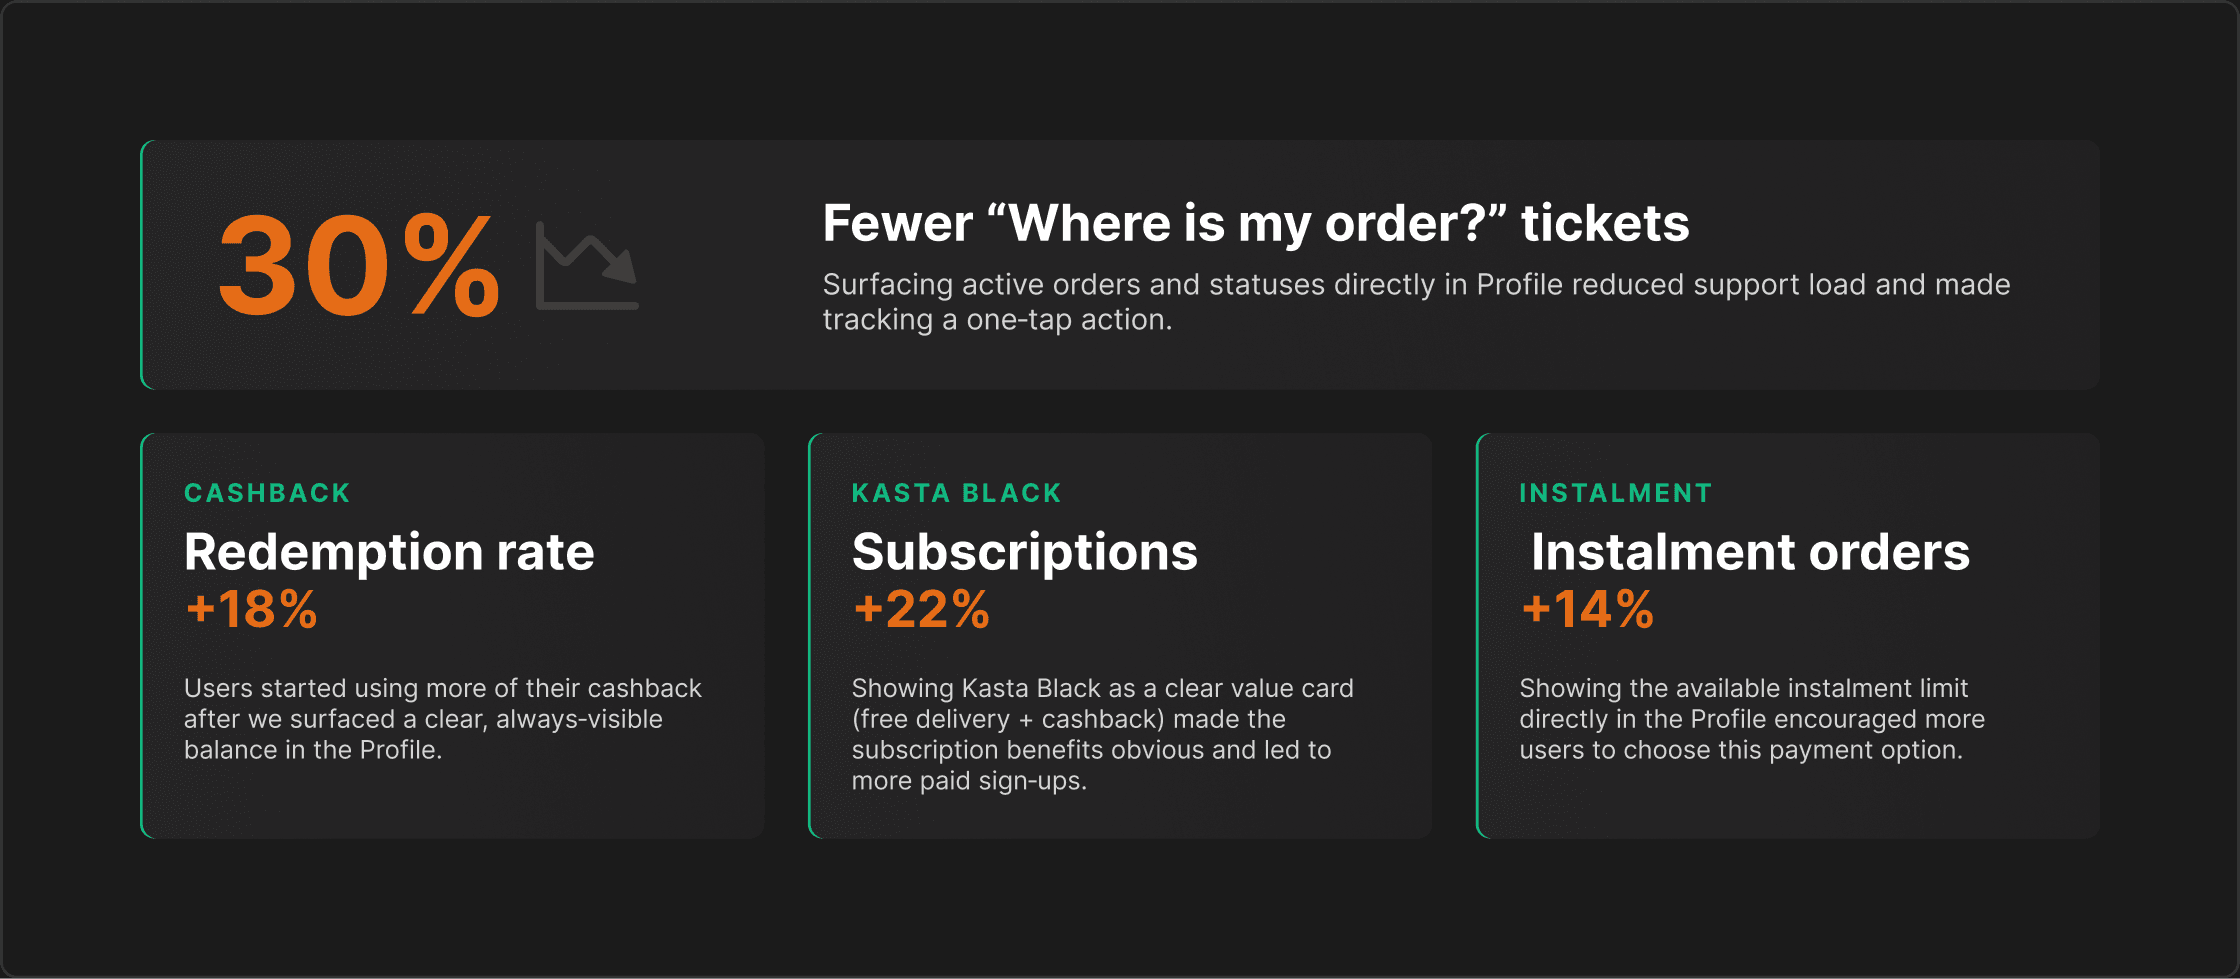The height and width of the screenshot is (979, 2240).
Task: Click the instalment limit description text
Action: pos(1752,719)
